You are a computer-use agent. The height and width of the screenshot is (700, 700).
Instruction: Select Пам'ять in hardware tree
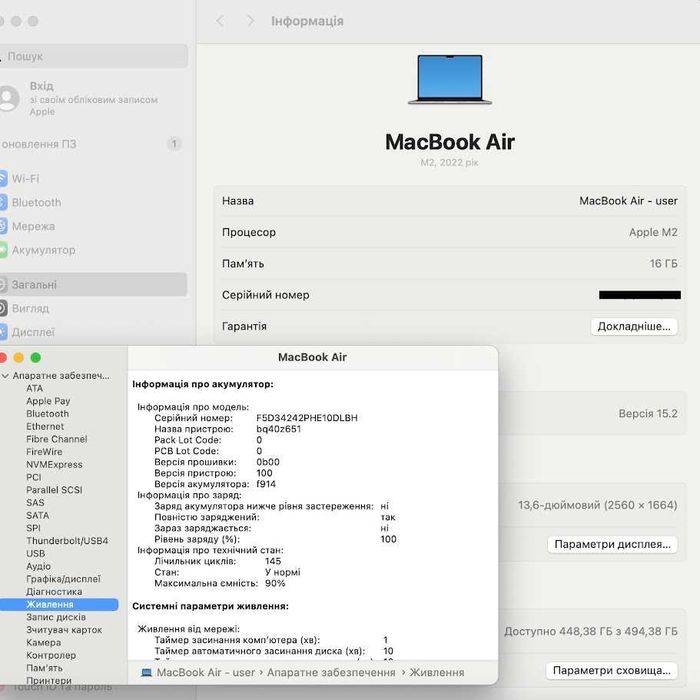coord(44,668)
